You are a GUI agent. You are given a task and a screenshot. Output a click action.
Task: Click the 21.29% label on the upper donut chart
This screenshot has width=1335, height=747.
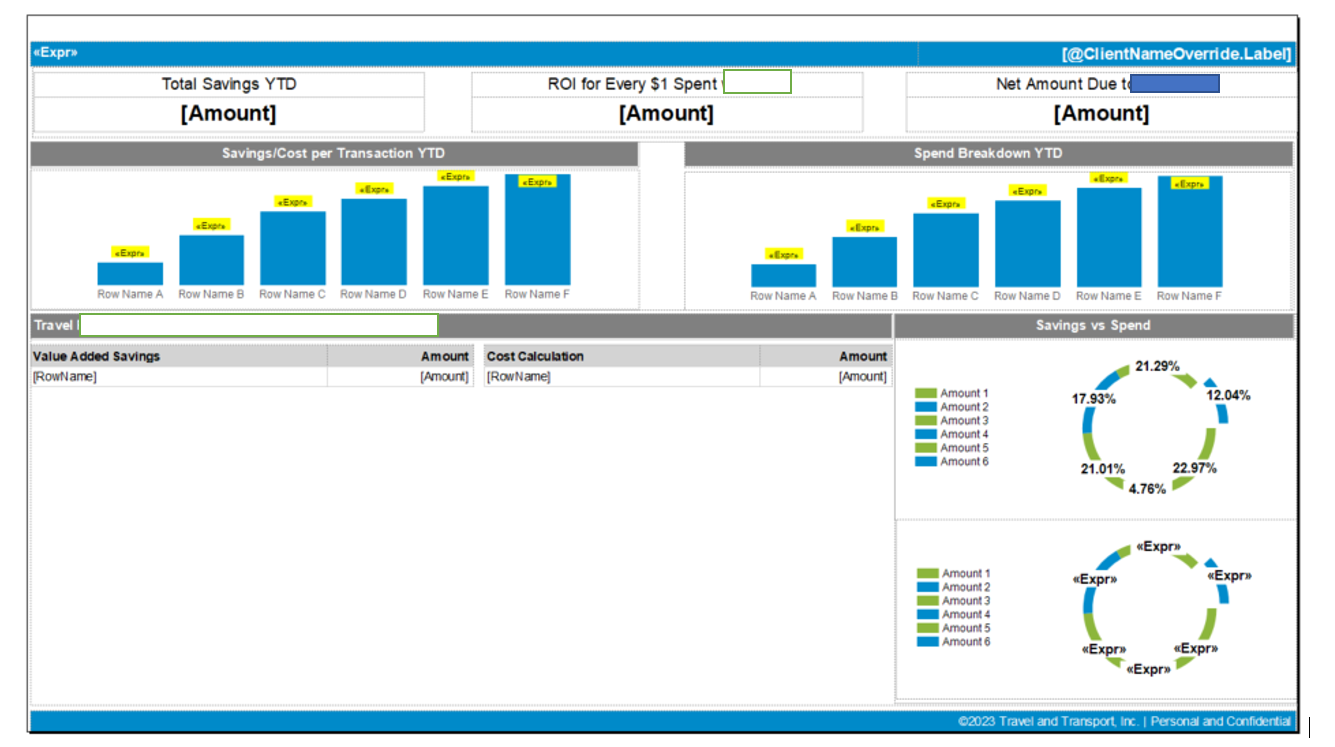(x=1157, y=367)
